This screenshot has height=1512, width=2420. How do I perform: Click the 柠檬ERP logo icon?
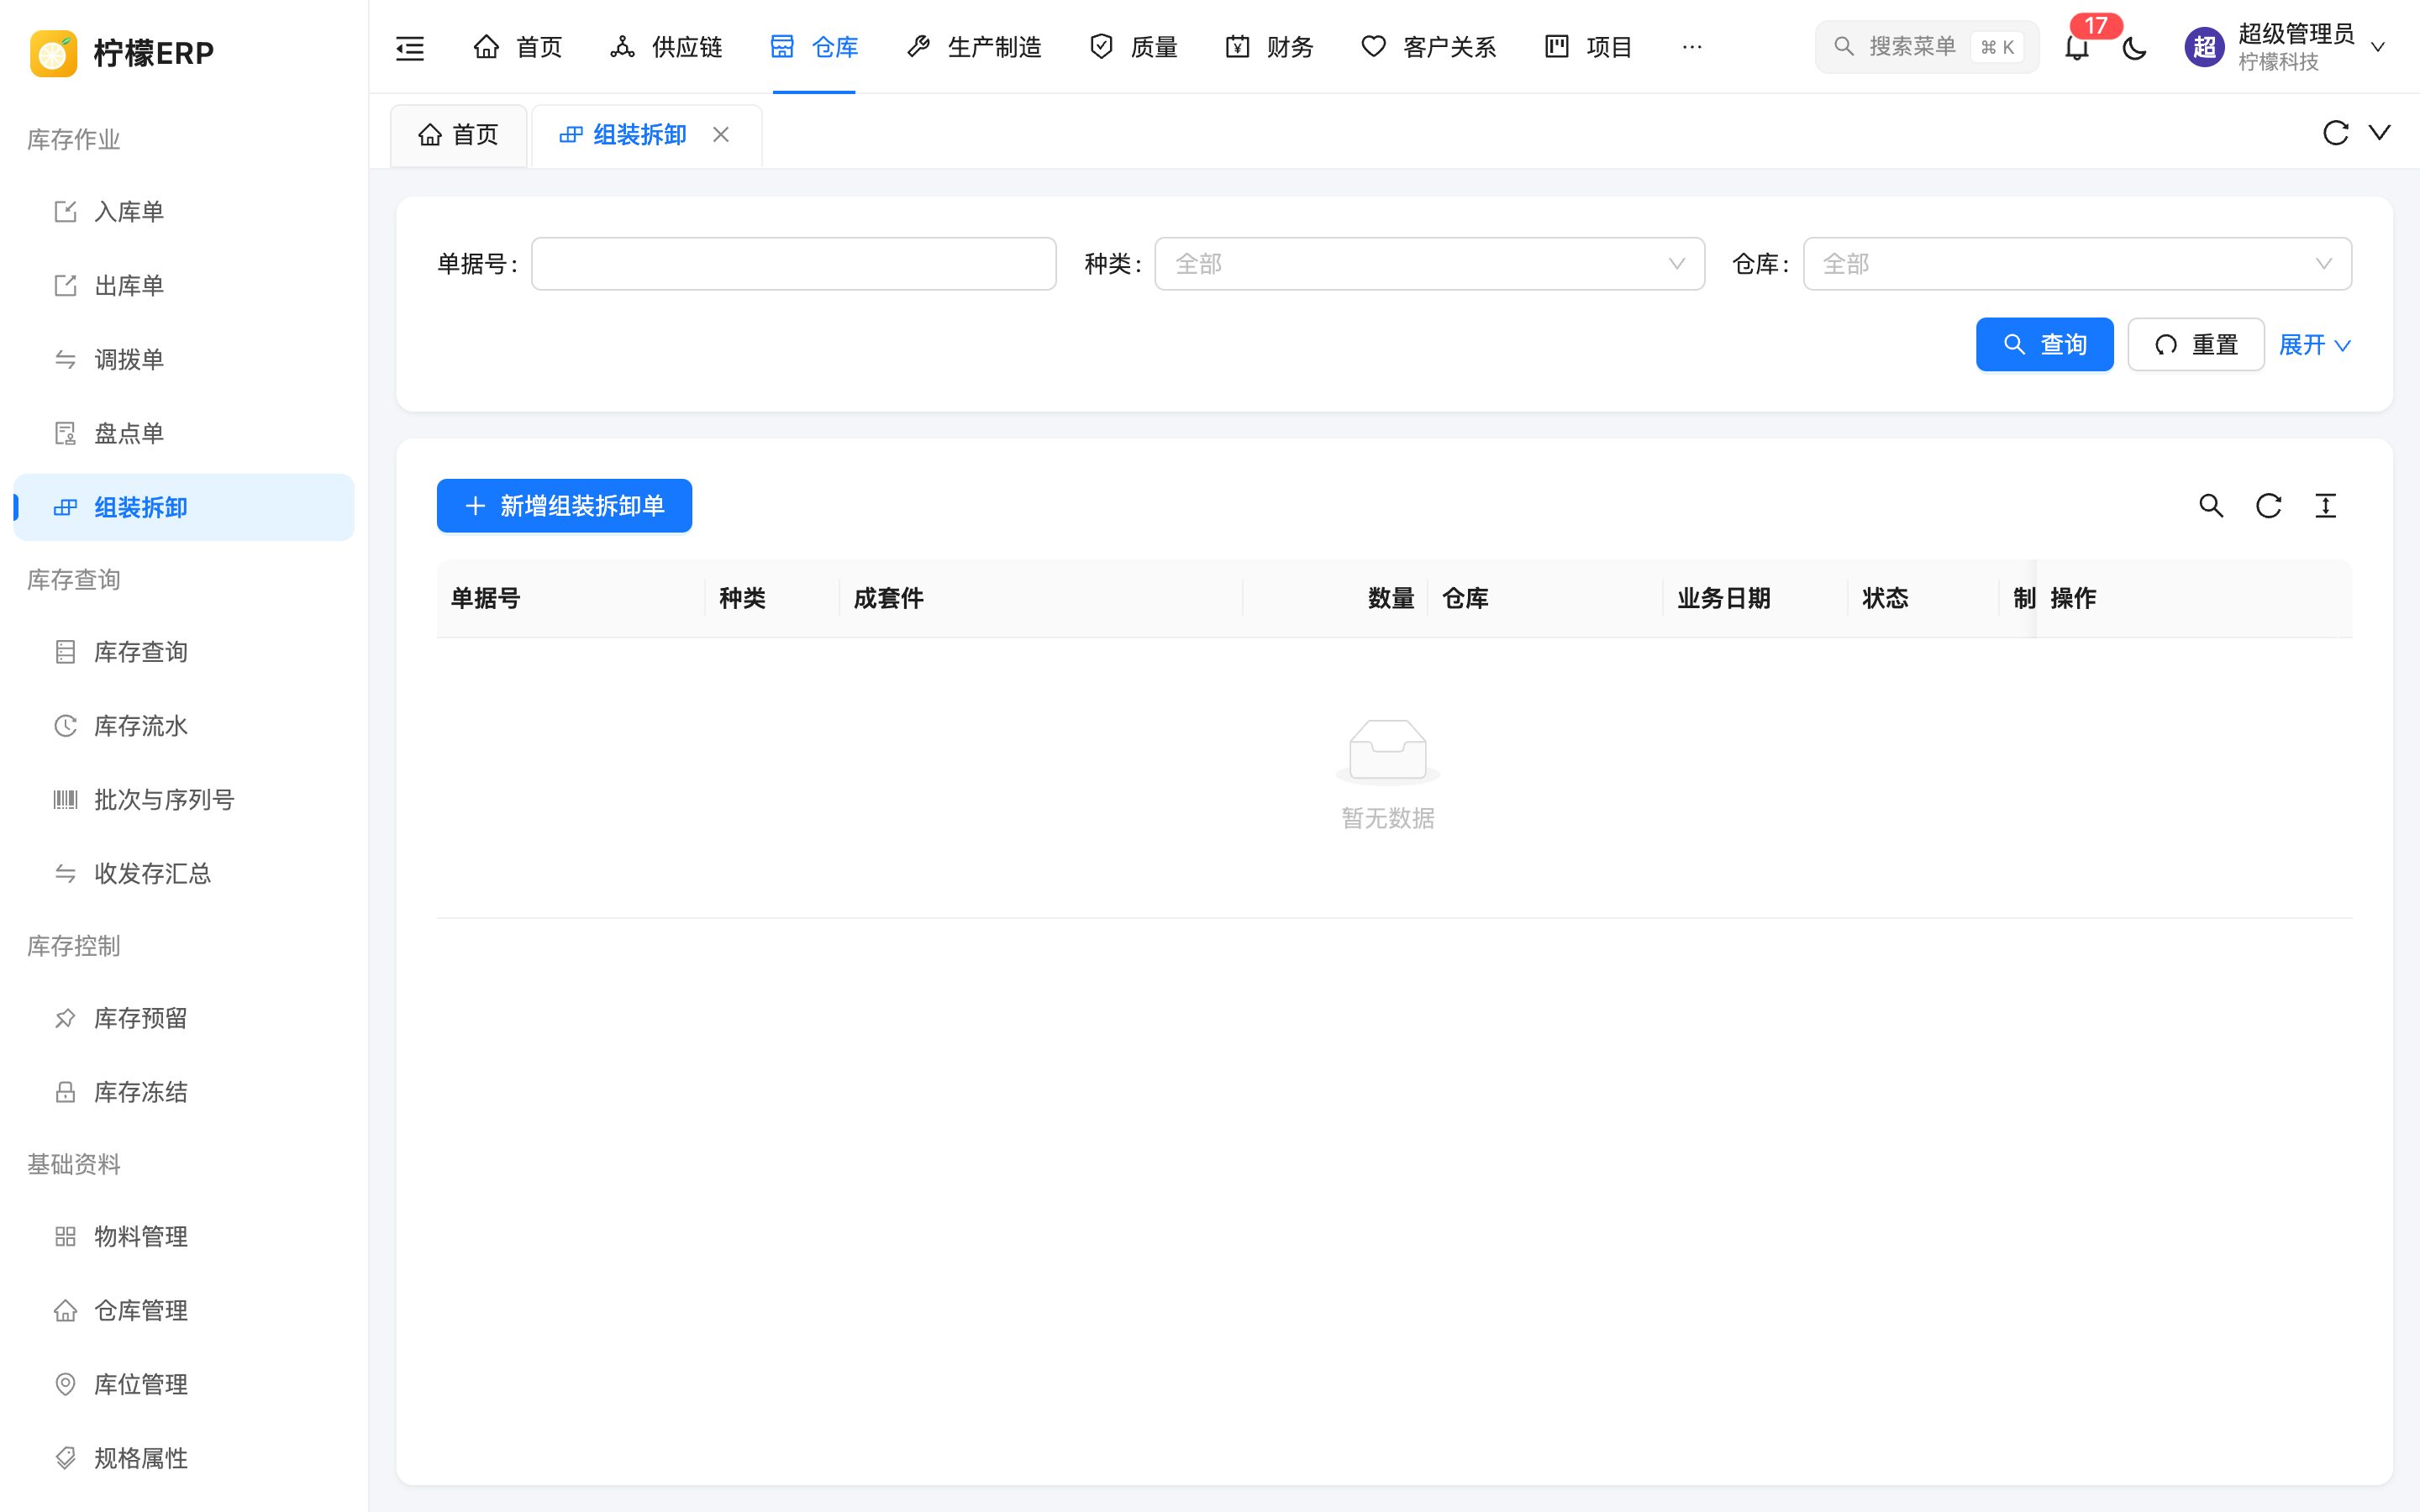click(53, 52)
